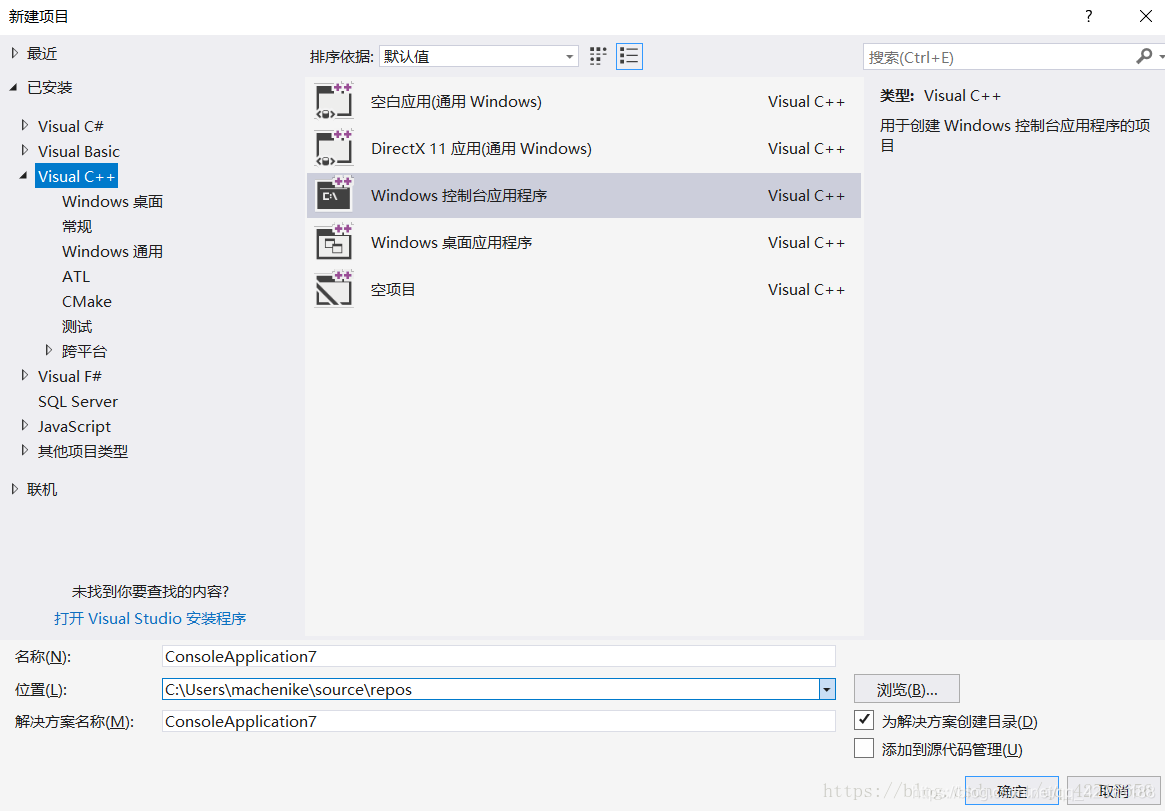Click the 位置 path input field
This screenshot has width=1165, height=811.
490,690
